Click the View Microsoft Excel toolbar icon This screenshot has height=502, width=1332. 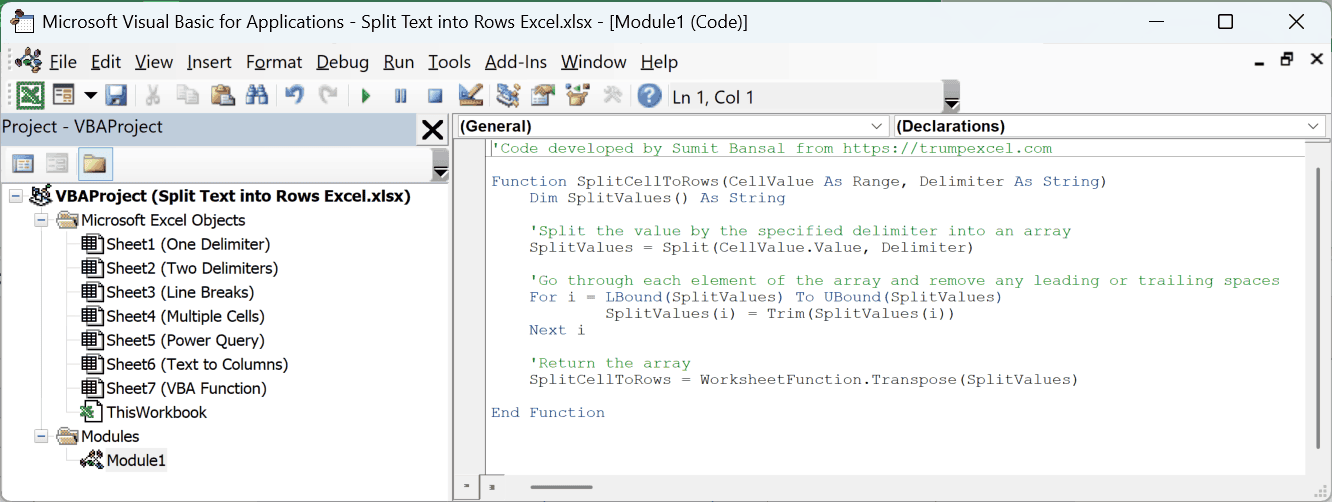[30, 96]
